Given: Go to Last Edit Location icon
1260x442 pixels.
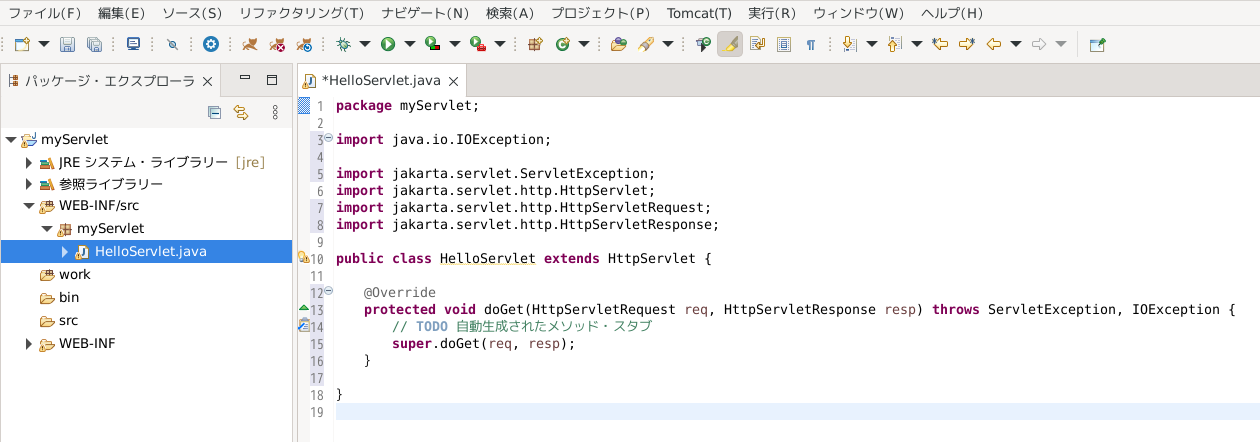Looking at the screenshot, I should [x=940, y=44].
